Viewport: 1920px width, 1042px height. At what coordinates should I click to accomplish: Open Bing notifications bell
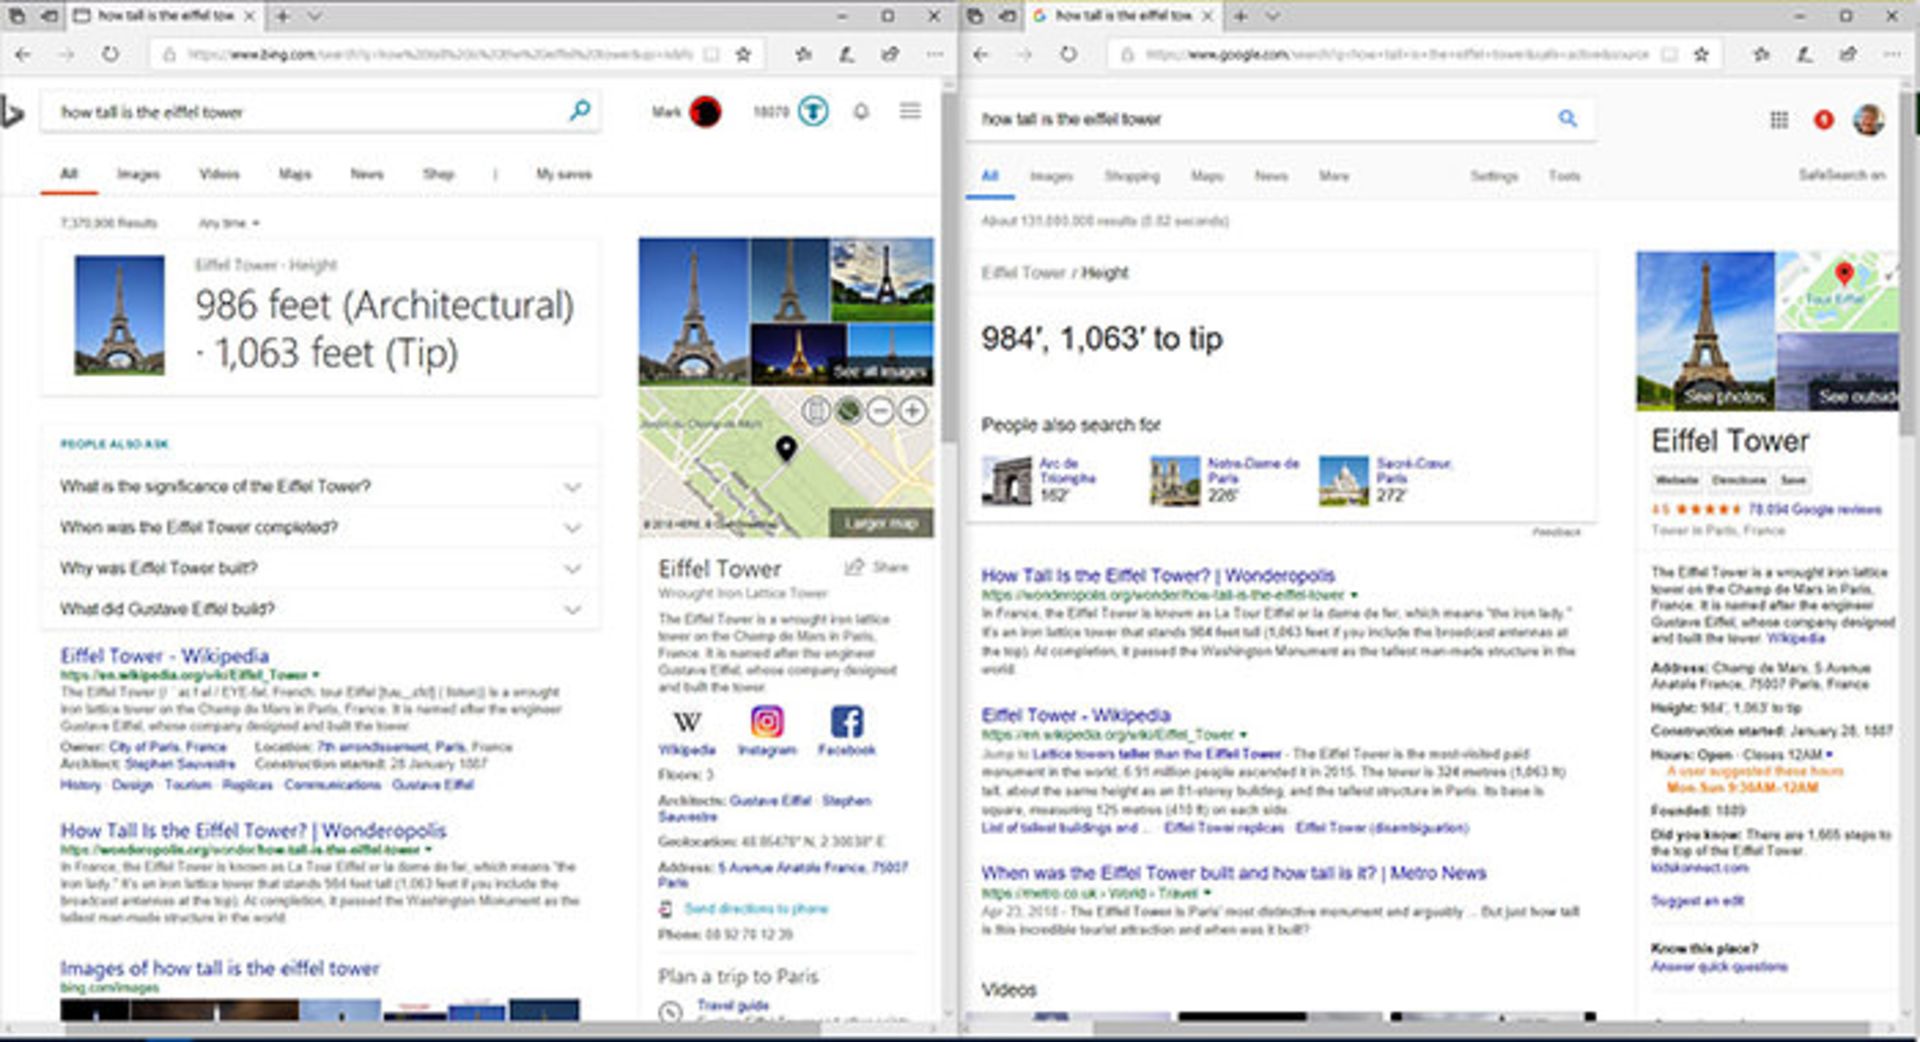pyautogui.click(x=861, y=111)
